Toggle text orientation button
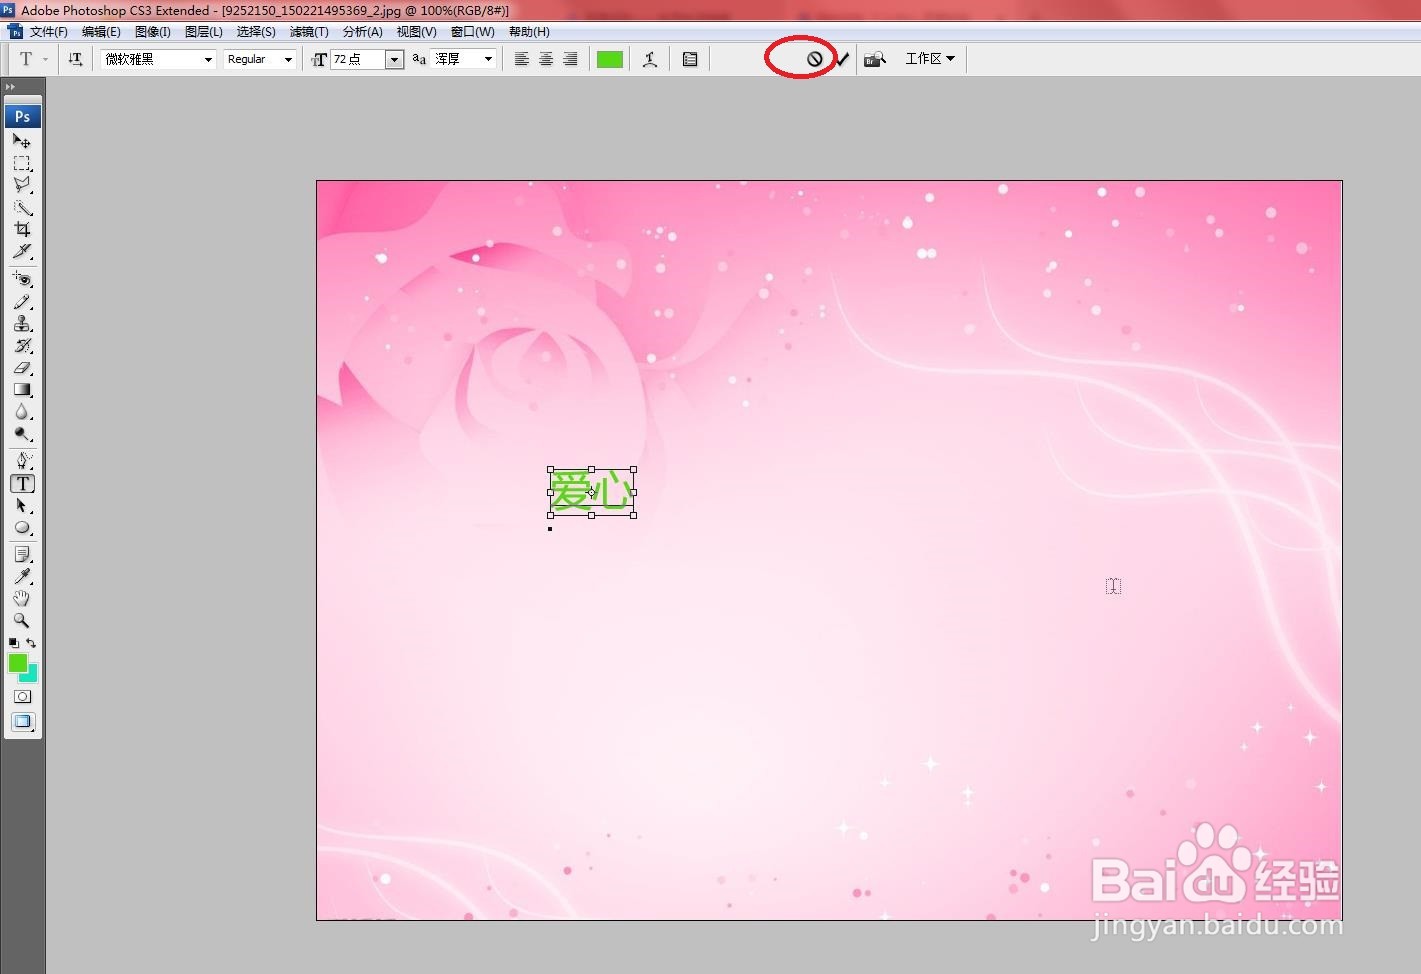The image size is (1421, 974). [x=75, y=59]
